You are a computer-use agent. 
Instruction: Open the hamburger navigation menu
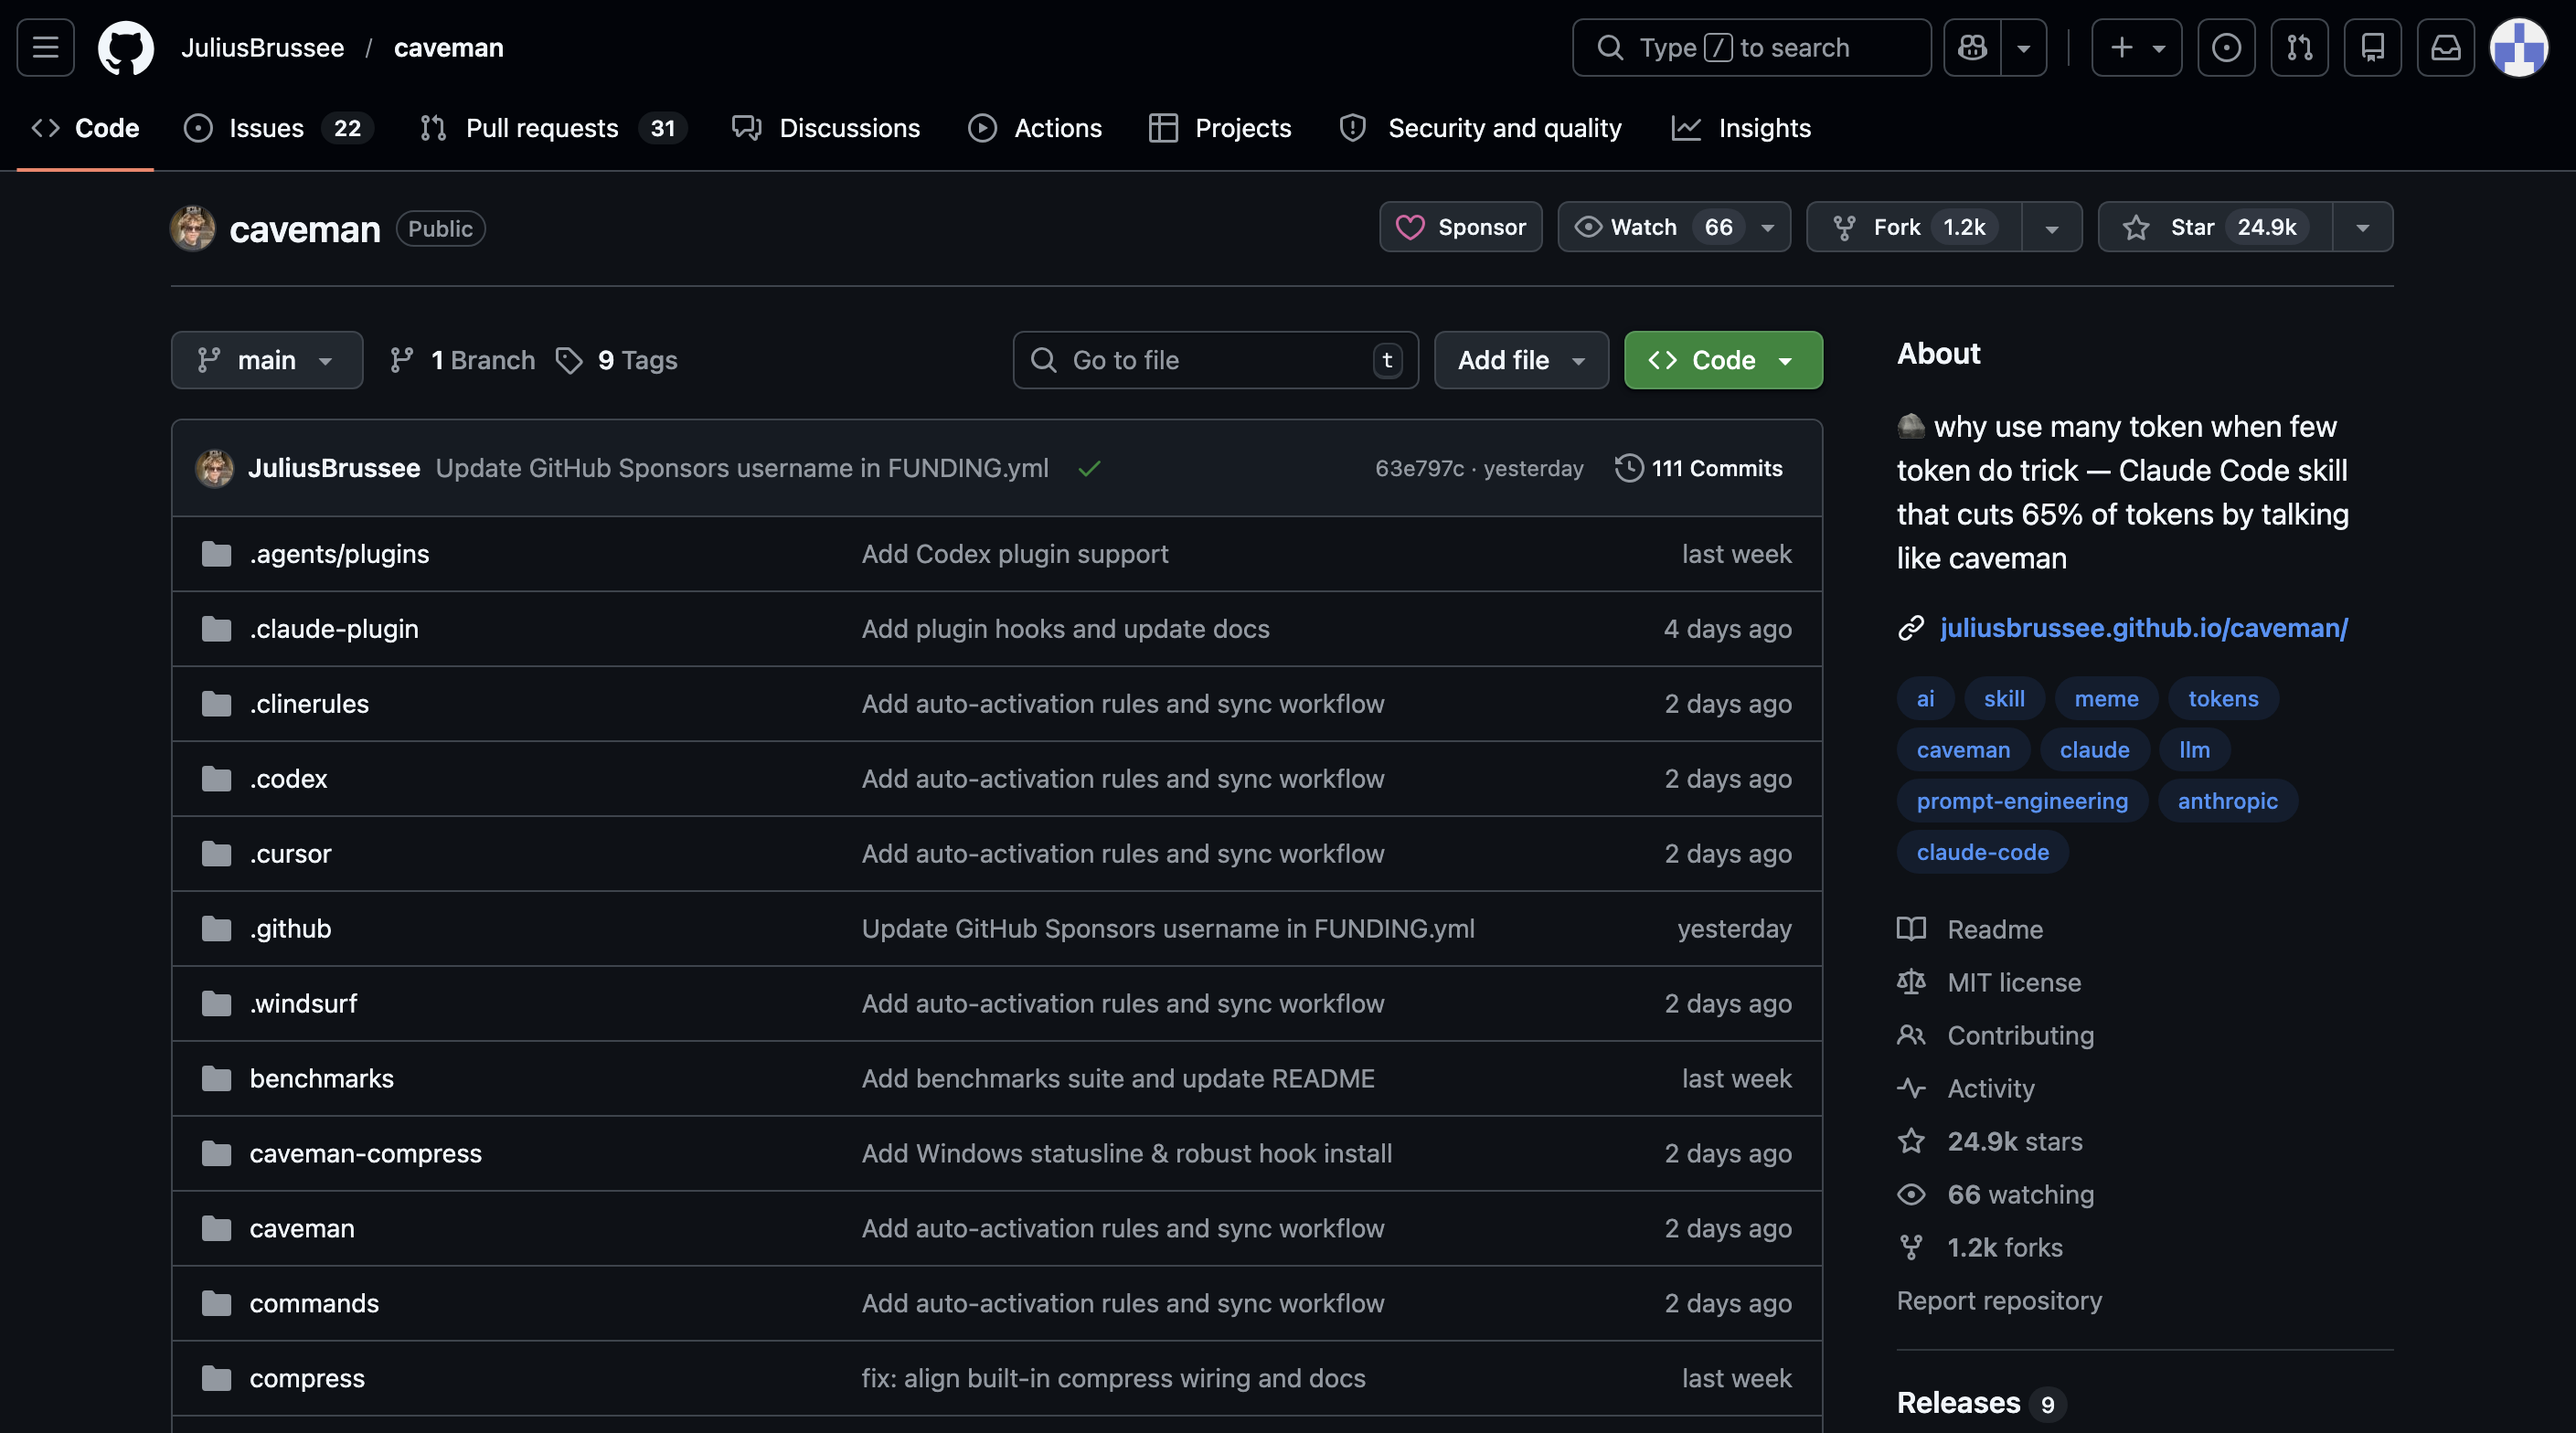coord(45,47)
